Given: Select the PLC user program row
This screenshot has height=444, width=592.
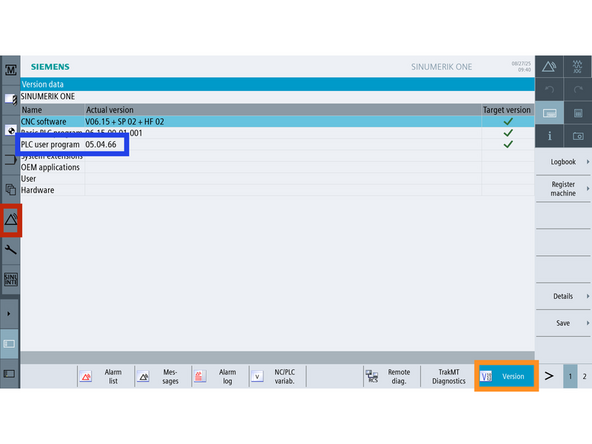Looking at the screenshot, I should [x=277, y=145].
